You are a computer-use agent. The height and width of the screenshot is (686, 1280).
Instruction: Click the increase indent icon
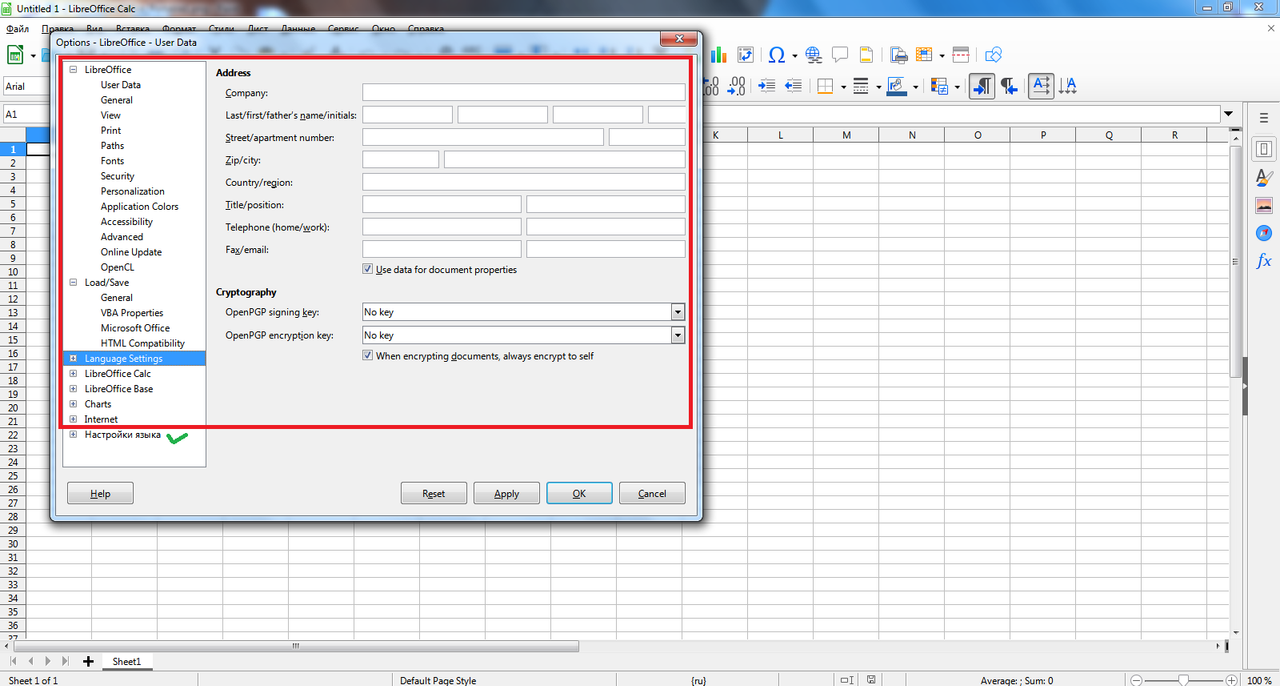(x=768, y=87)
